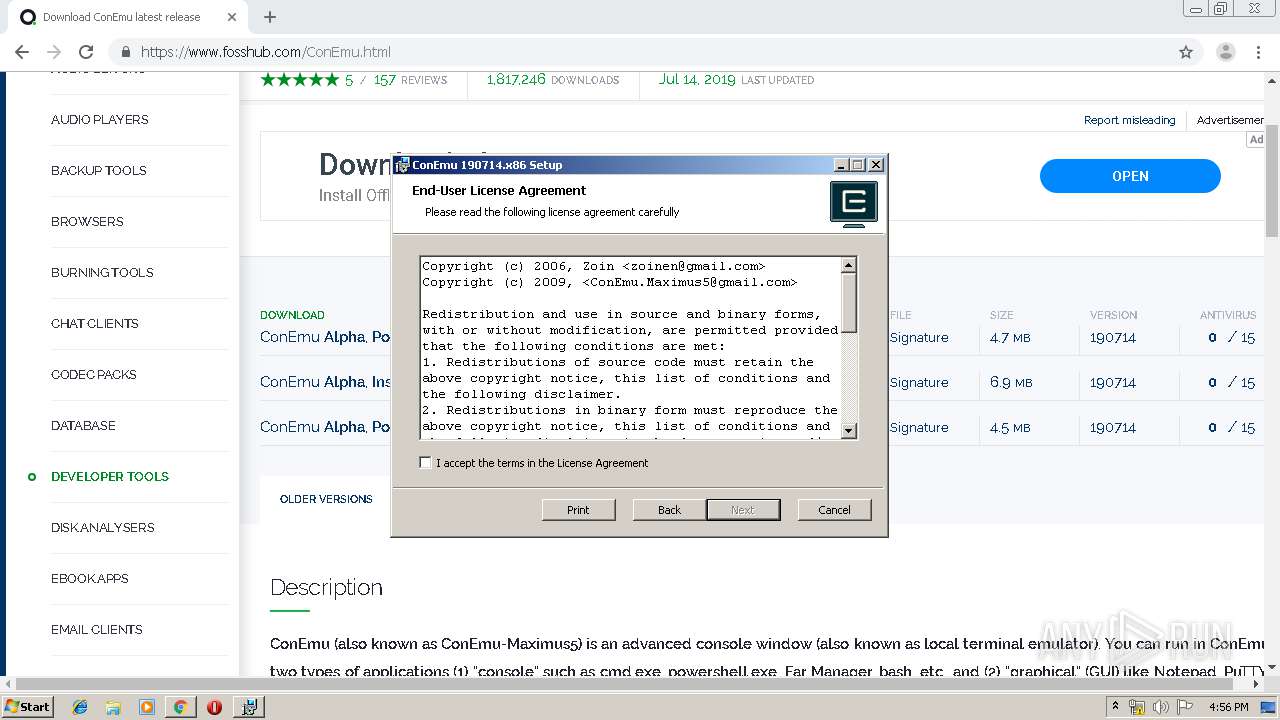This screenshot has height=720, width=1280.
Task: Click the Ad info icon
Action: click(1256, 140)
